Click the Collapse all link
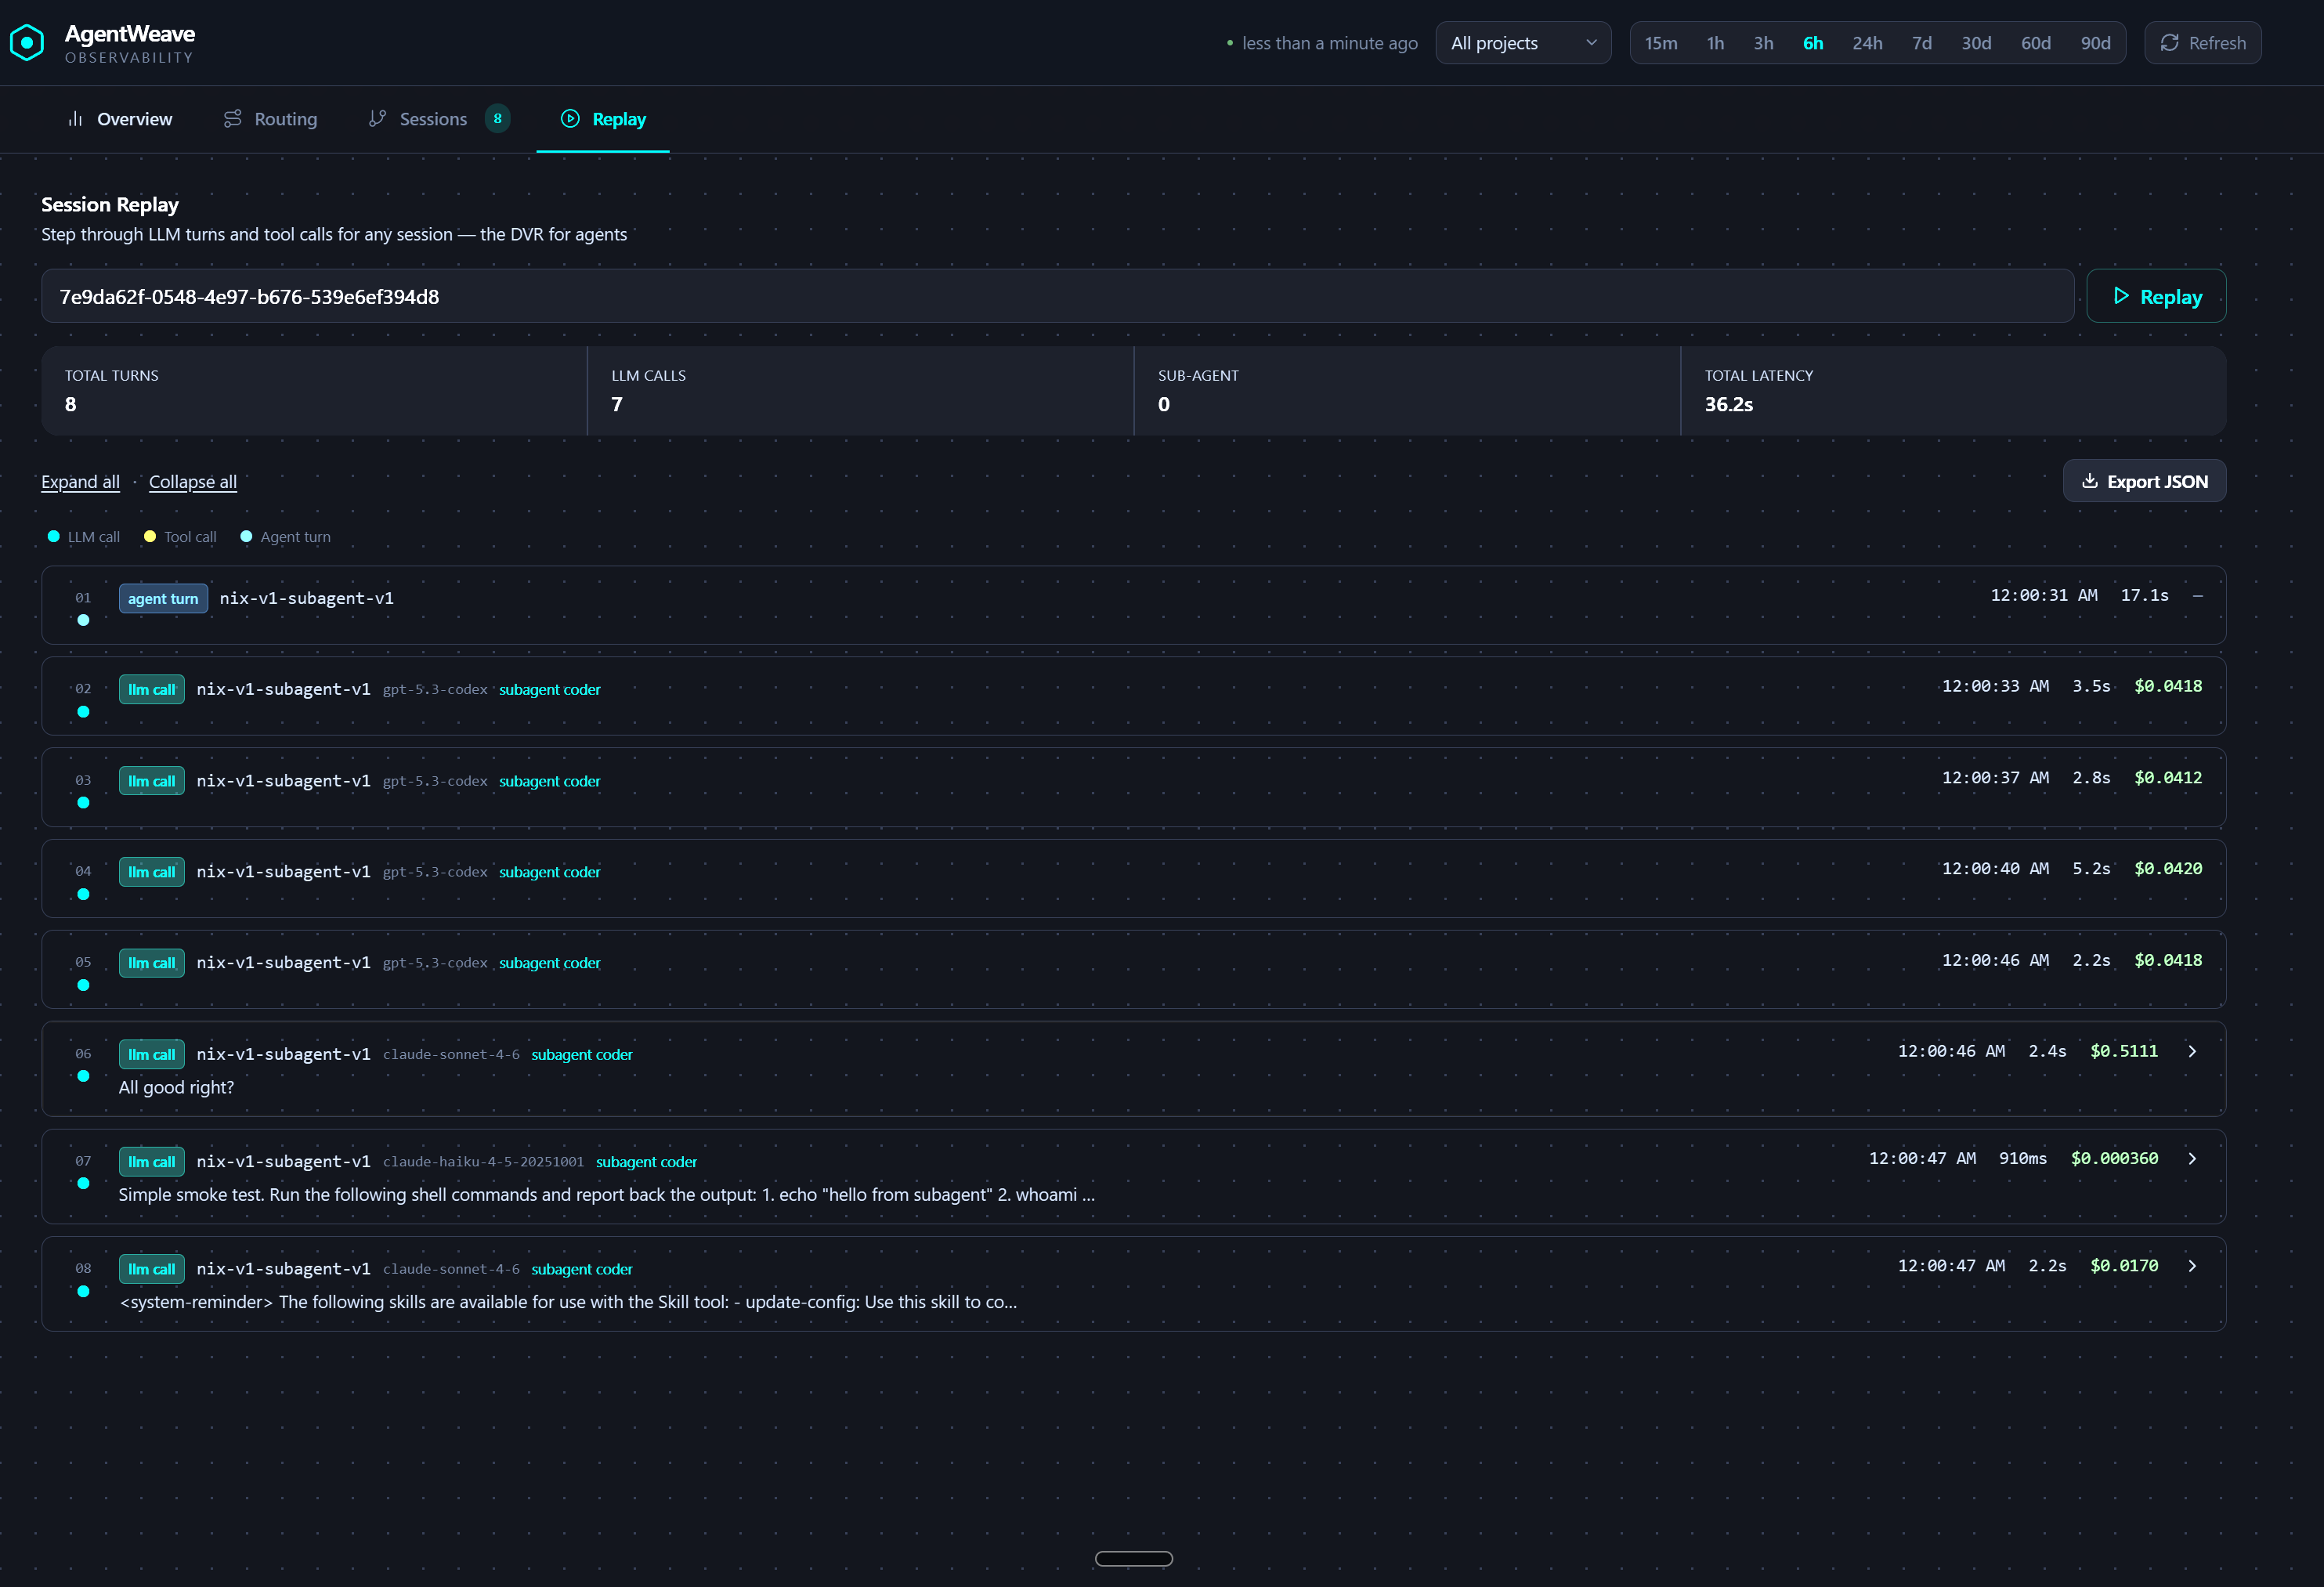Image resolution: width=2324 pixels, height=1587 pixels. click(x=193, y=482)
